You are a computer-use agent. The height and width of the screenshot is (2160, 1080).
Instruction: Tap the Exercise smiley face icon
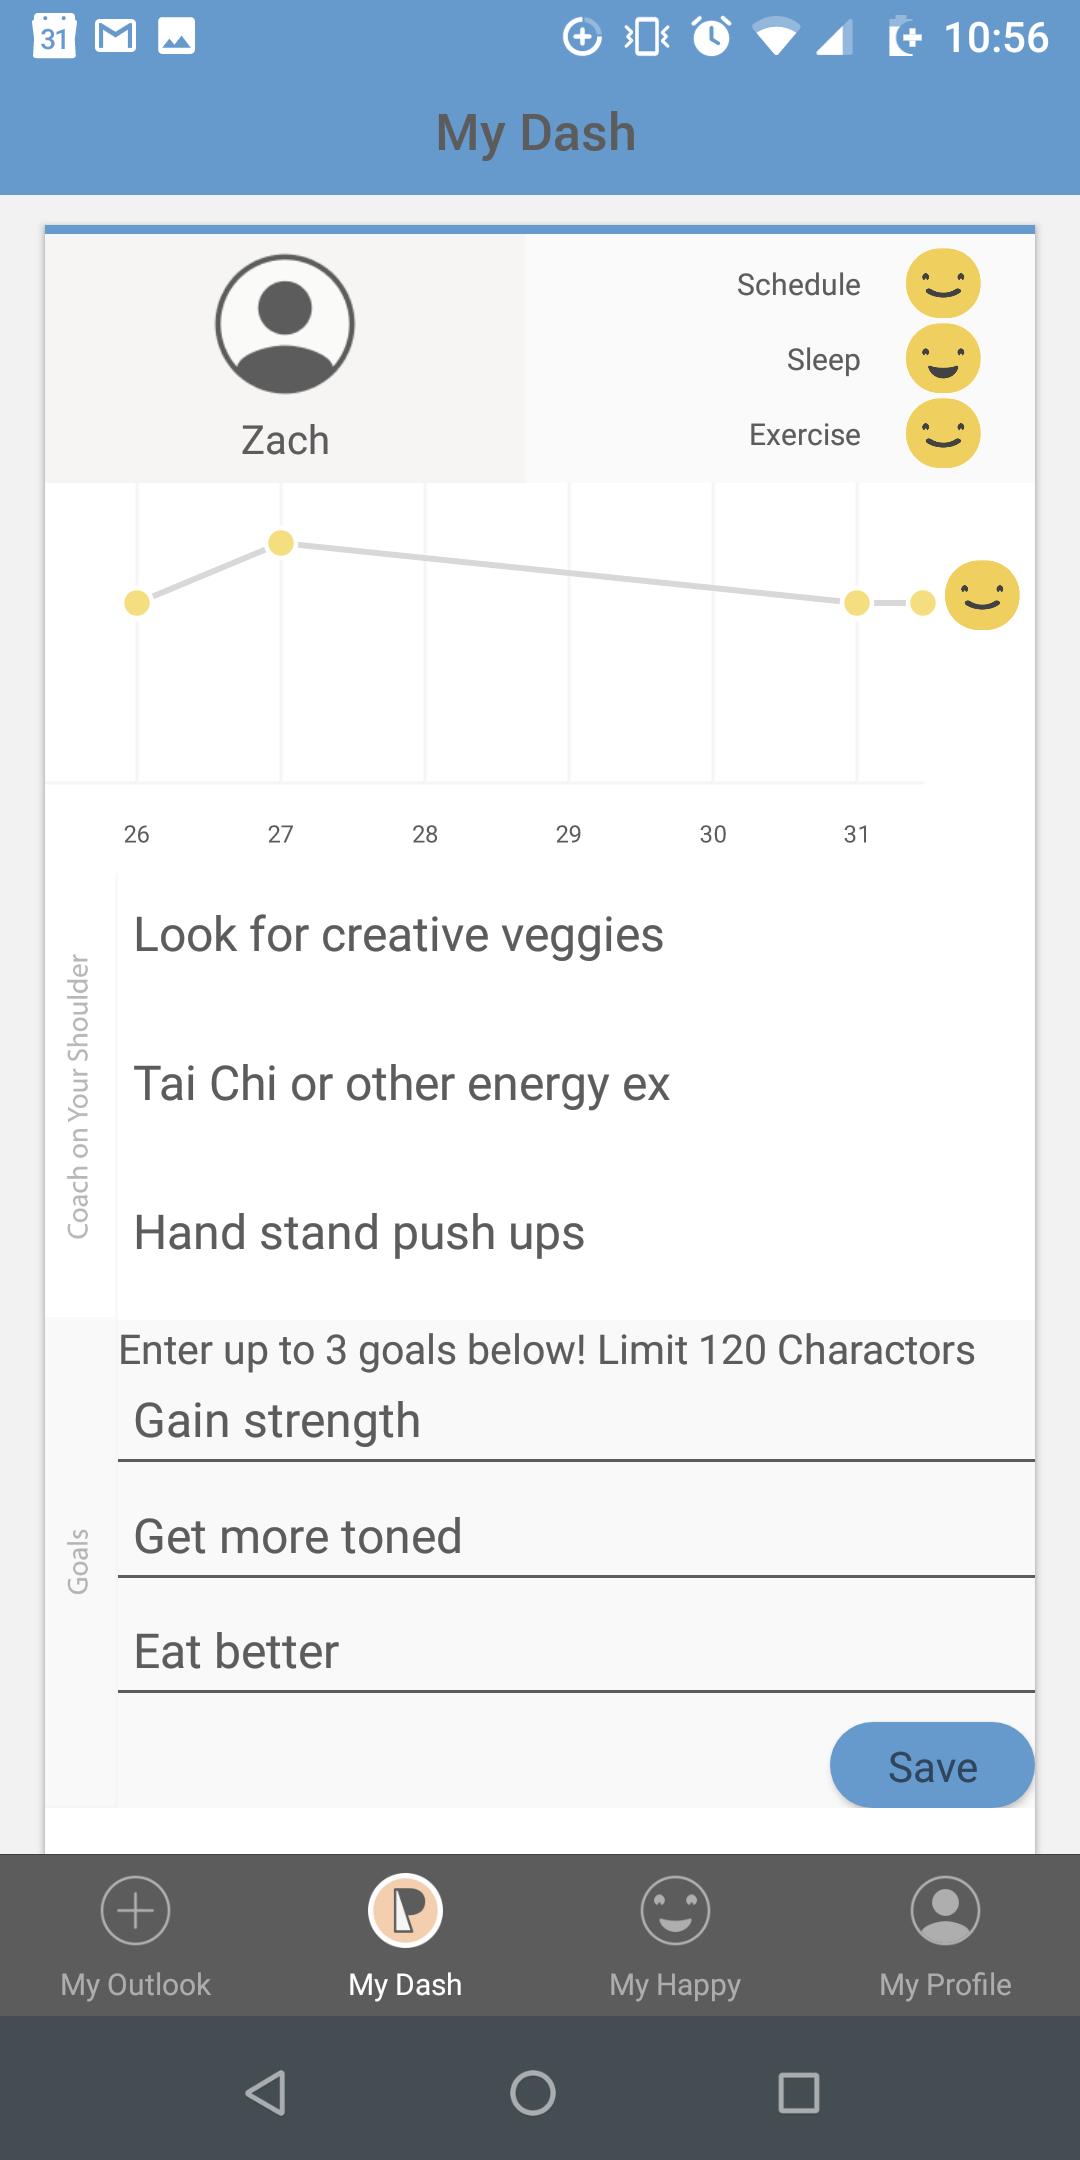(x=943, y=434)
